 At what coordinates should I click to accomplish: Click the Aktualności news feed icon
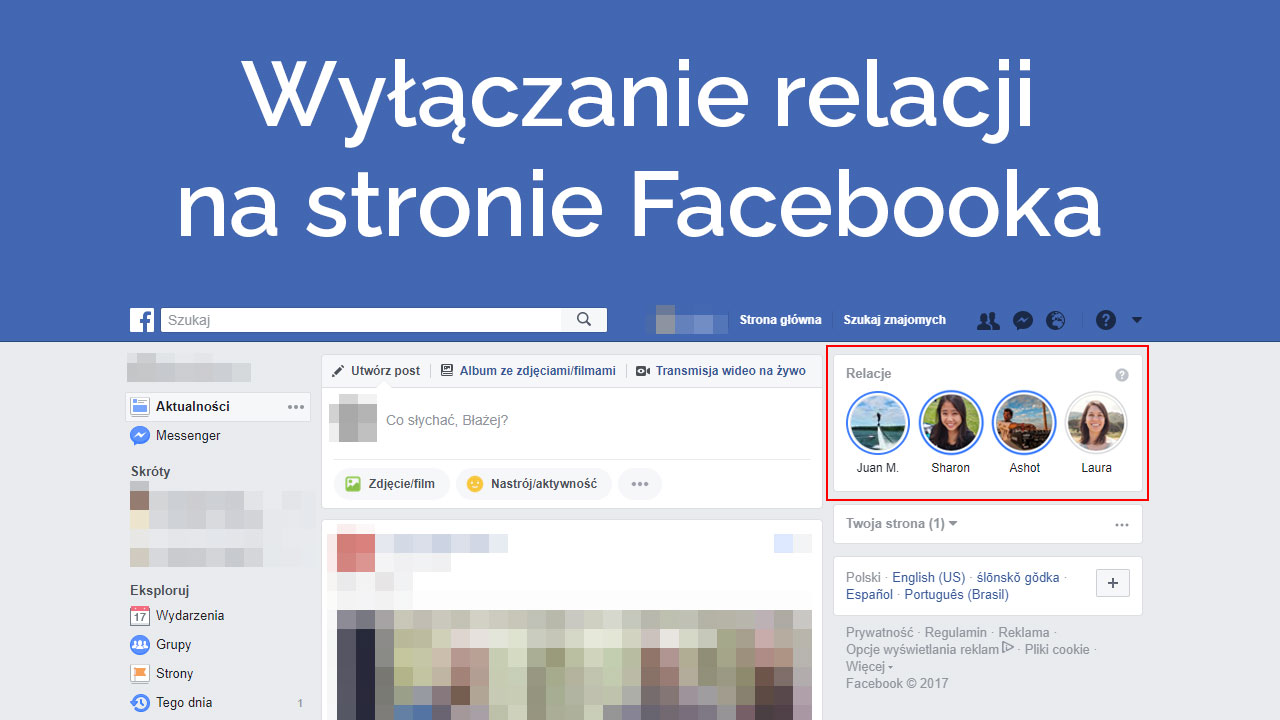[140, 407]
